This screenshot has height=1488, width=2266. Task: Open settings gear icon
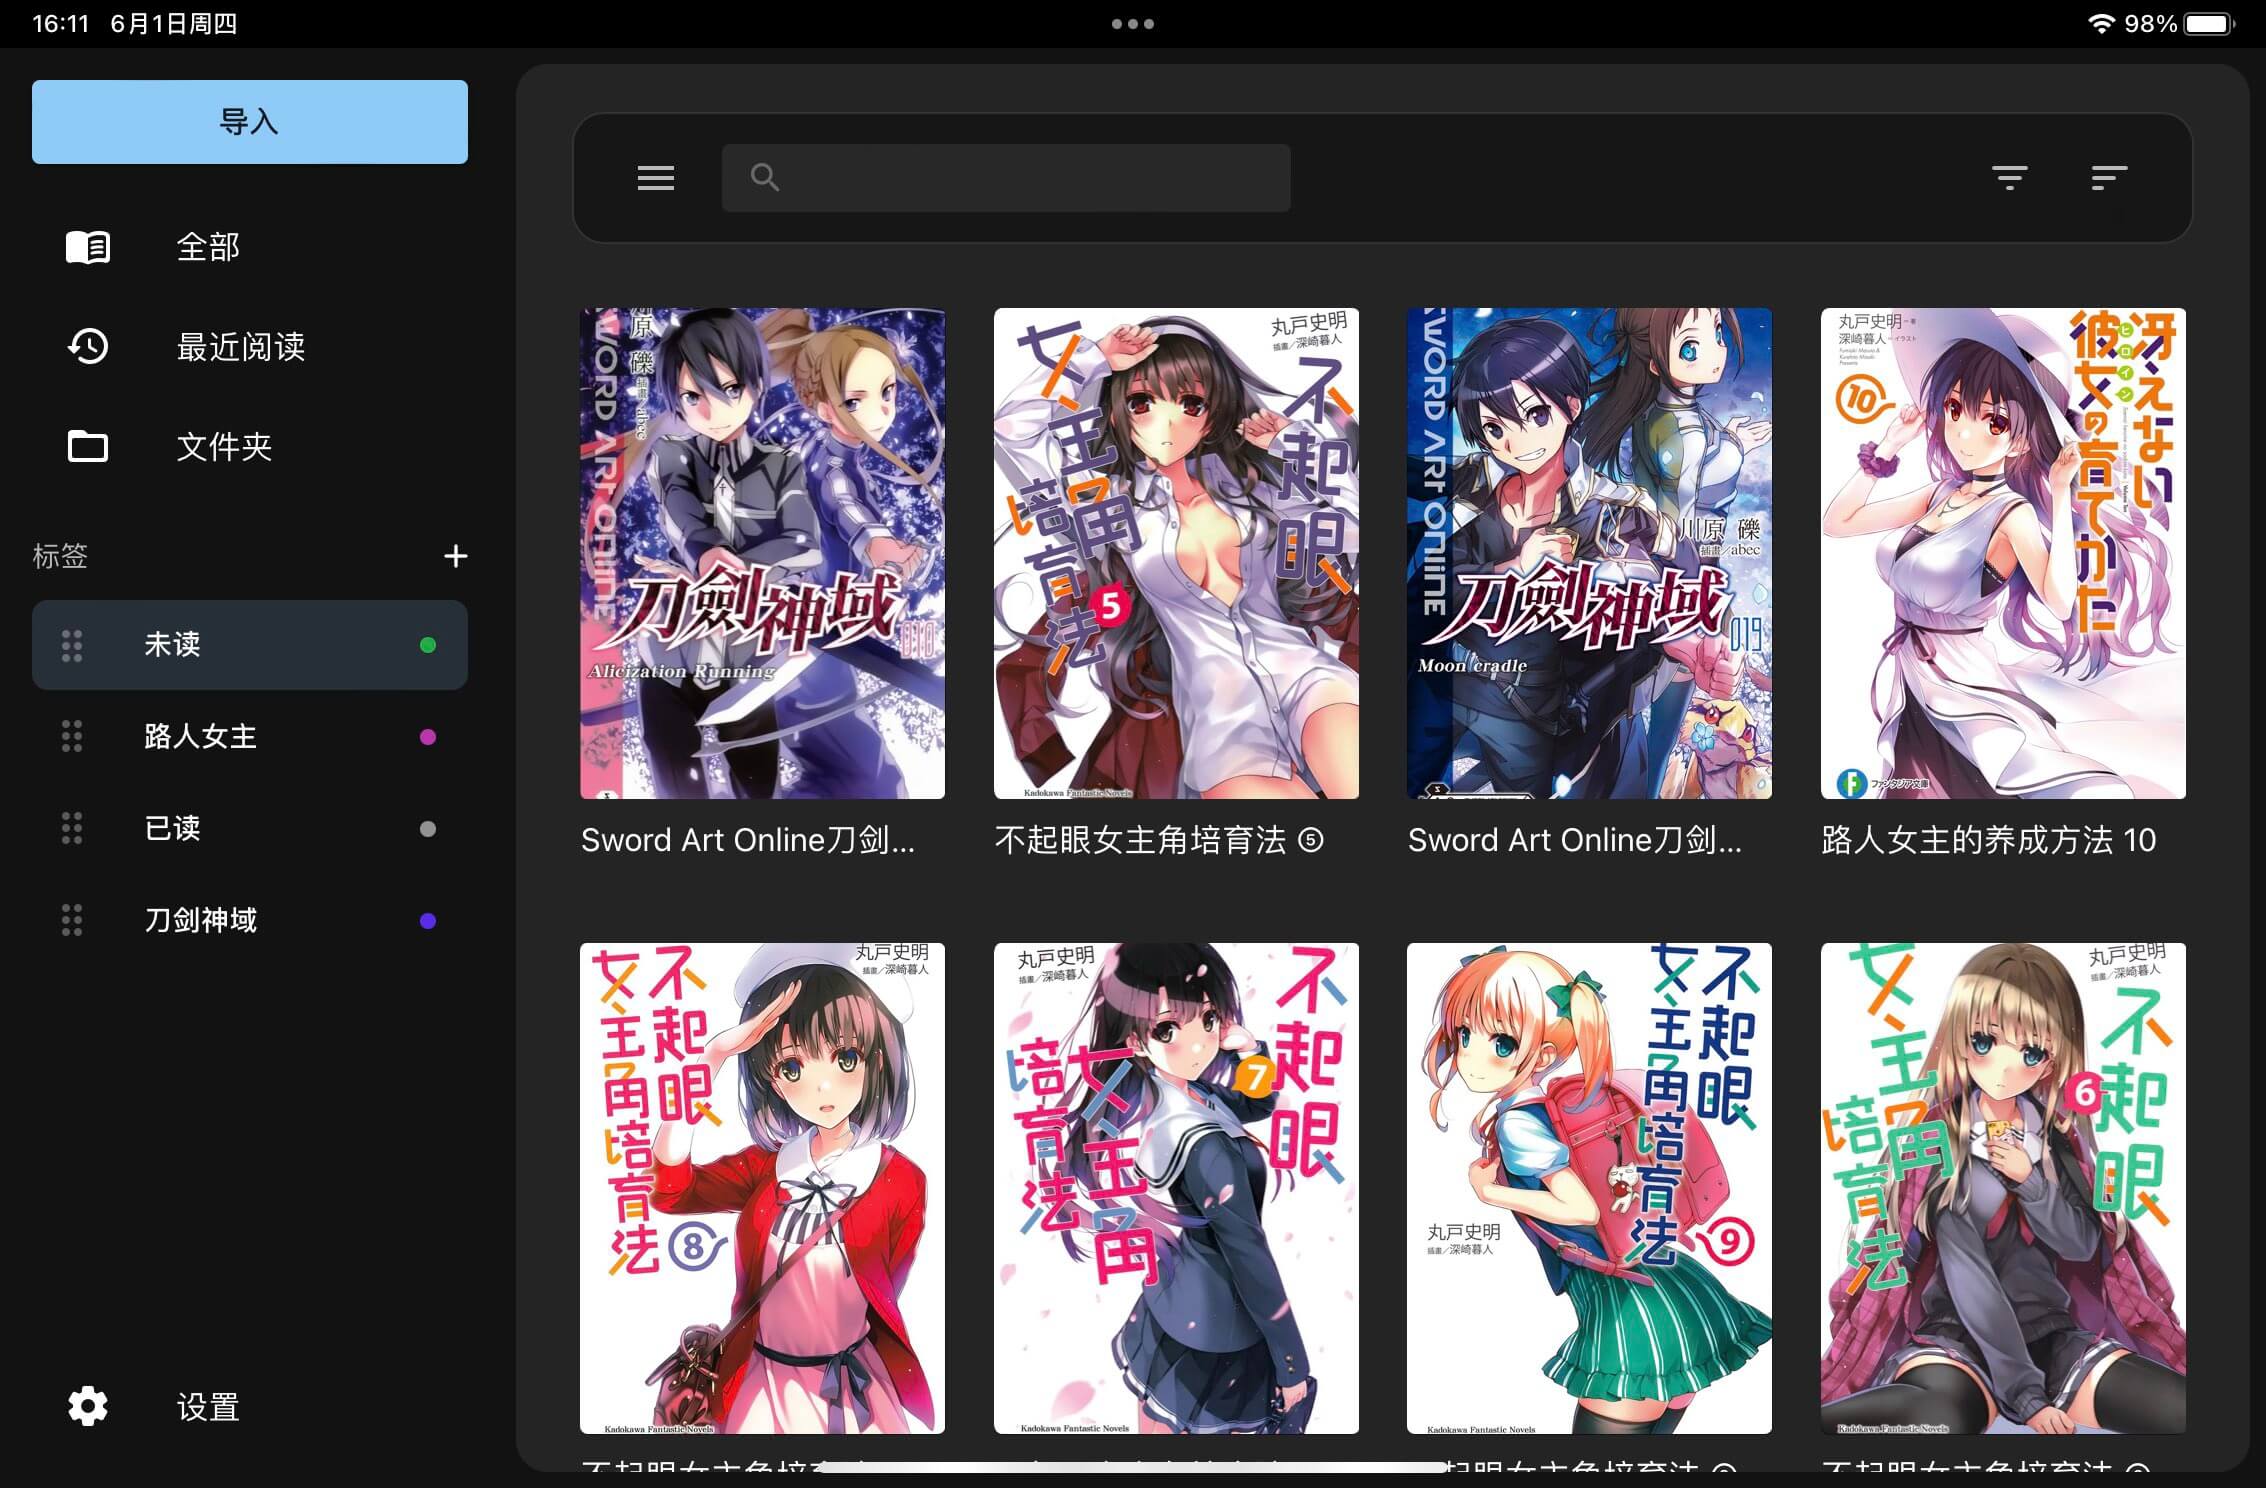coord(88,1406)
